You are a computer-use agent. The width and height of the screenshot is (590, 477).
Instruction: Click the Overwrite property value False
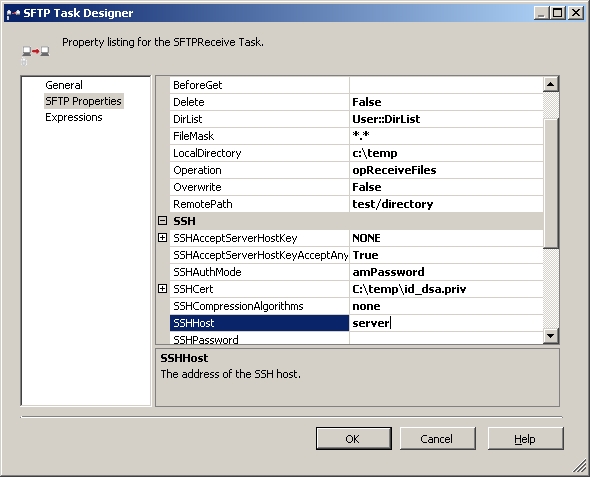(x=446, y=187)
